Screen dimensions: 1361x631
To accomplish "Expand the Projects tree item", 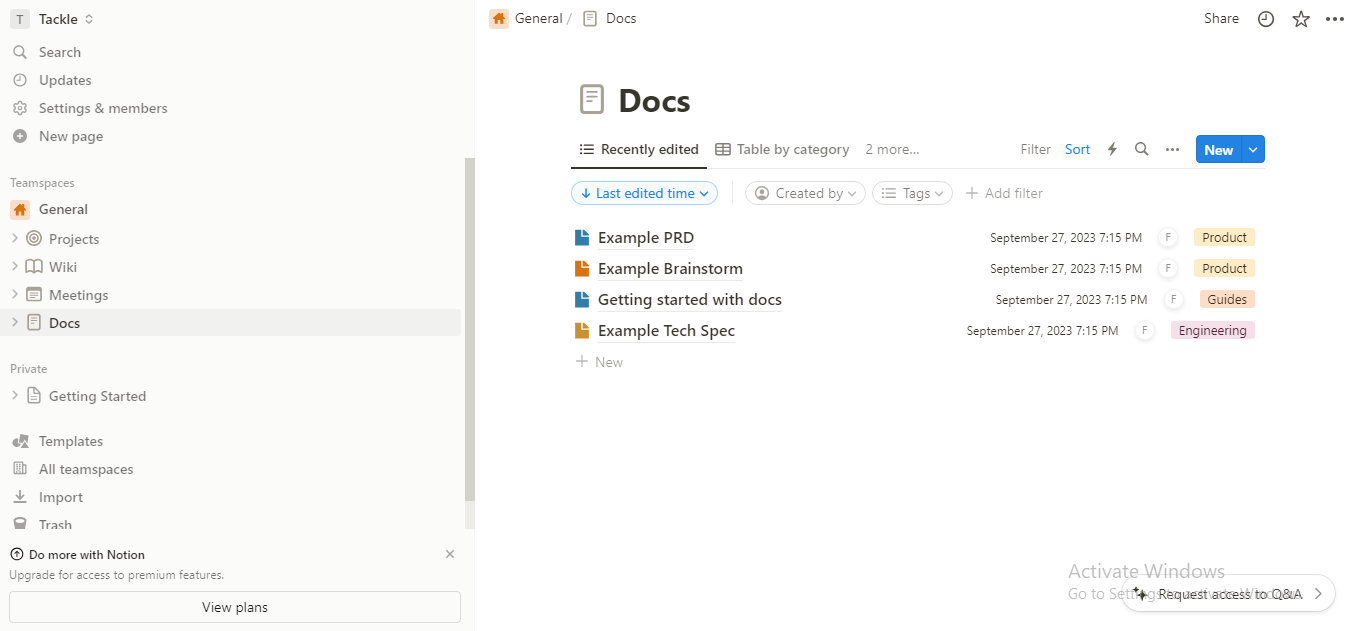I will click(15, 239).
